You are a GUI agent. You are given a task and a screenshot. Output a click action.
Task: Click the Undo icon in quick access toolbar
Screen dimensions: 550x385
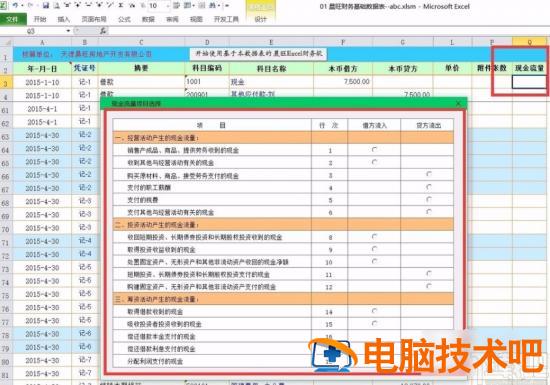[x=15, y=5]
